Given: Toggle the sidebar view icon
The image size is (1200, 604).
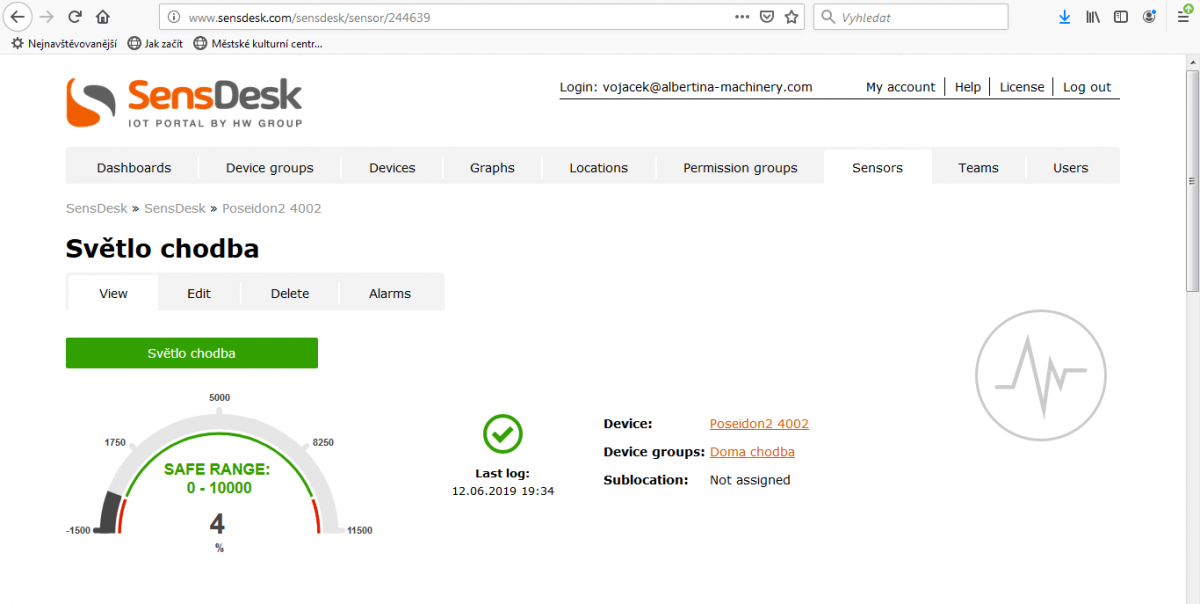Looking at the screenshot, I should coord(1121,17).
